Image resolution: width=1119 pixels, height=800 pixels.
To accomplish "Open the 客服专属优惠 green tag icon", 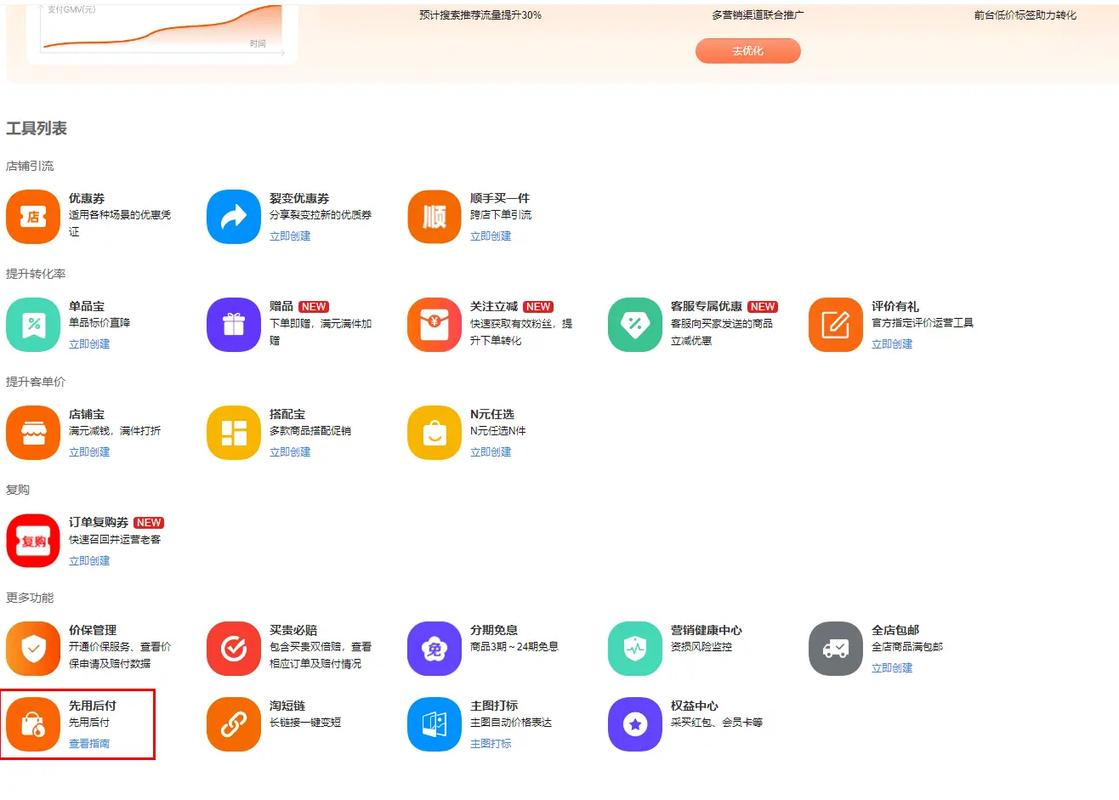I will 634,325.
